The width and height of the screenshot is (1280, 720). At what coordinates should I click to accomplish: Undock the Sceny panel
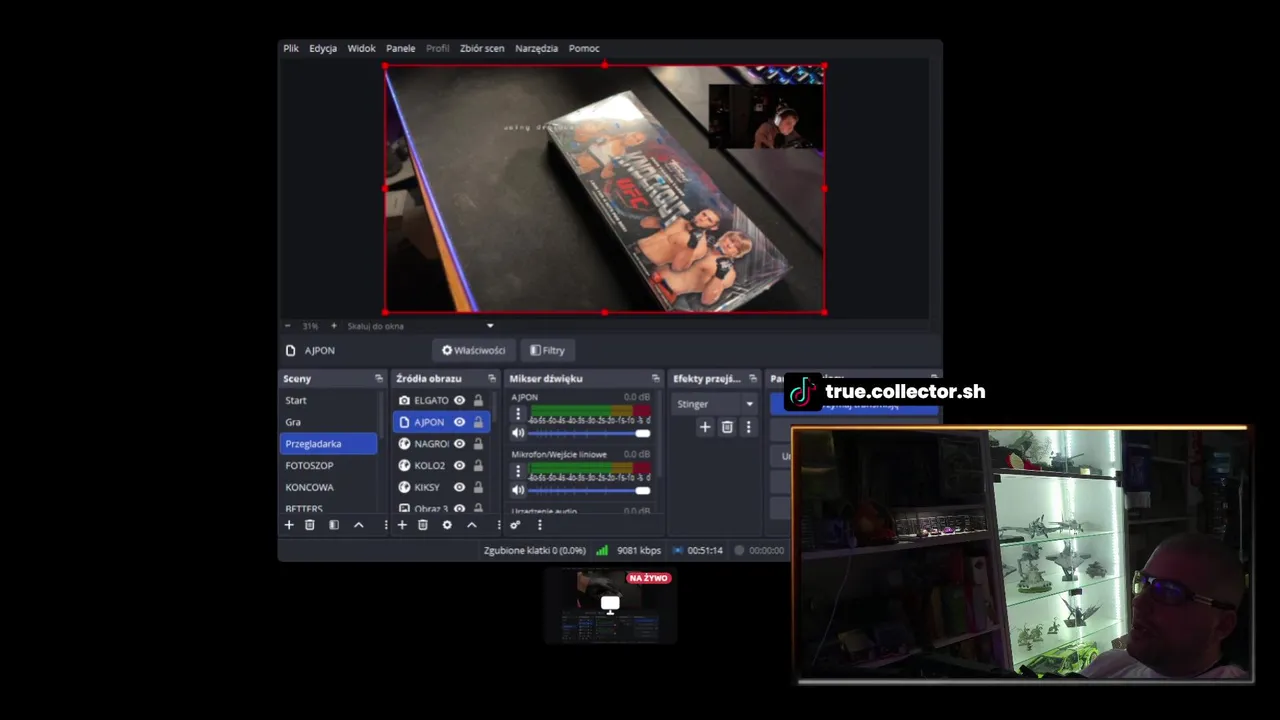coord(378,379)
